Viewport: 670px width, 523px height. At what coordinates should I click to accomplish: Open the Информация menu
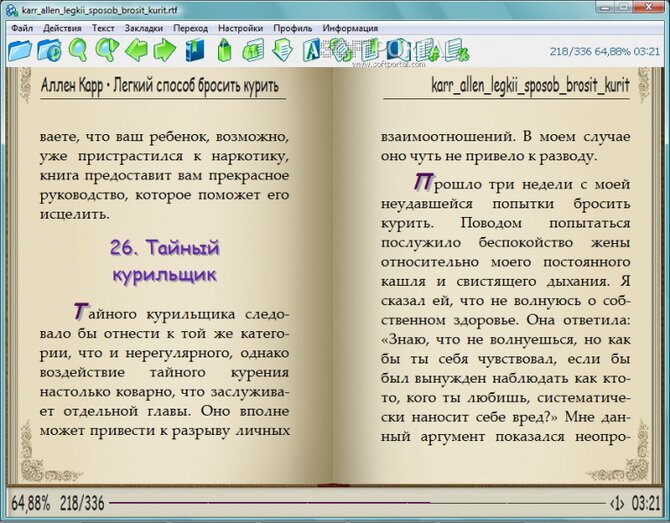pos(350,28)
